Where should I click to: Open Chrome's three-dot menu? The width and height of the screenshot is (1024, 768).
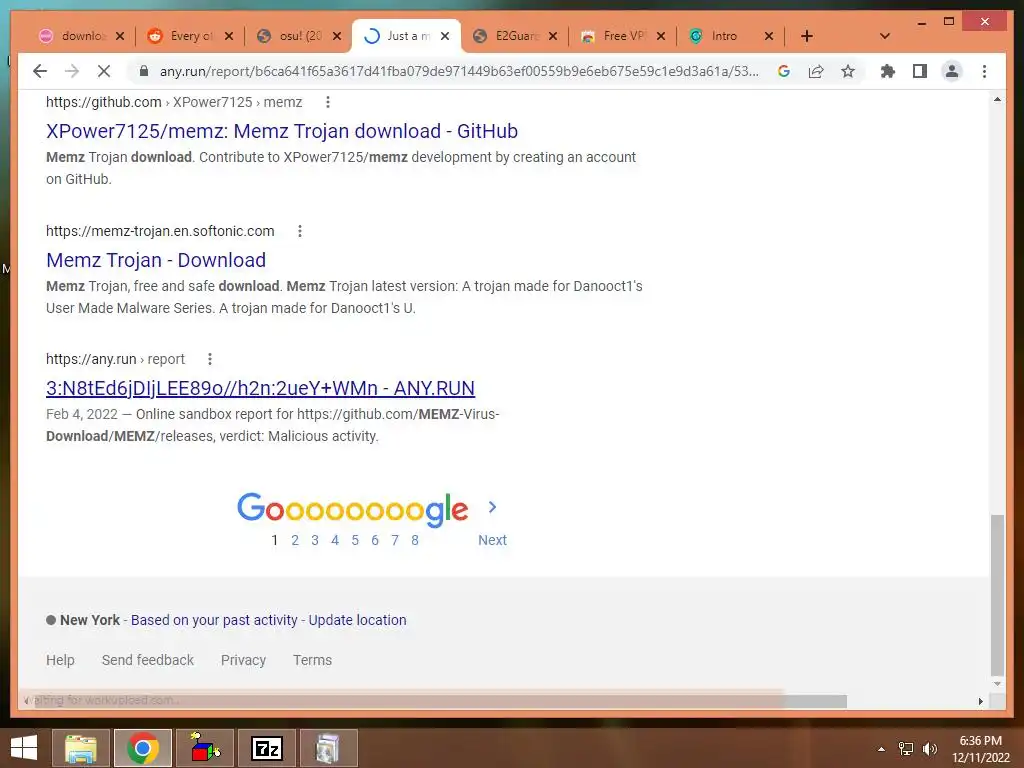click(984, 71)
